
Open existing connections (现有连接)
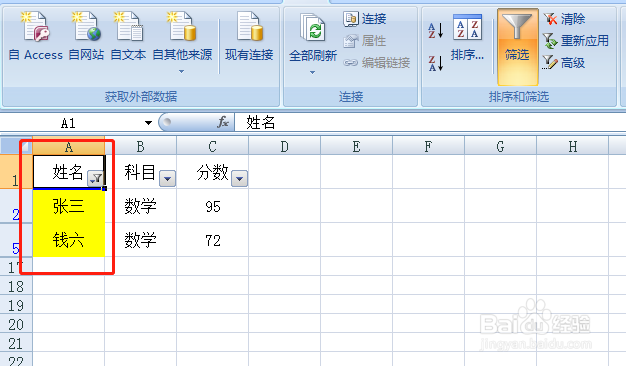click(249, 37)
